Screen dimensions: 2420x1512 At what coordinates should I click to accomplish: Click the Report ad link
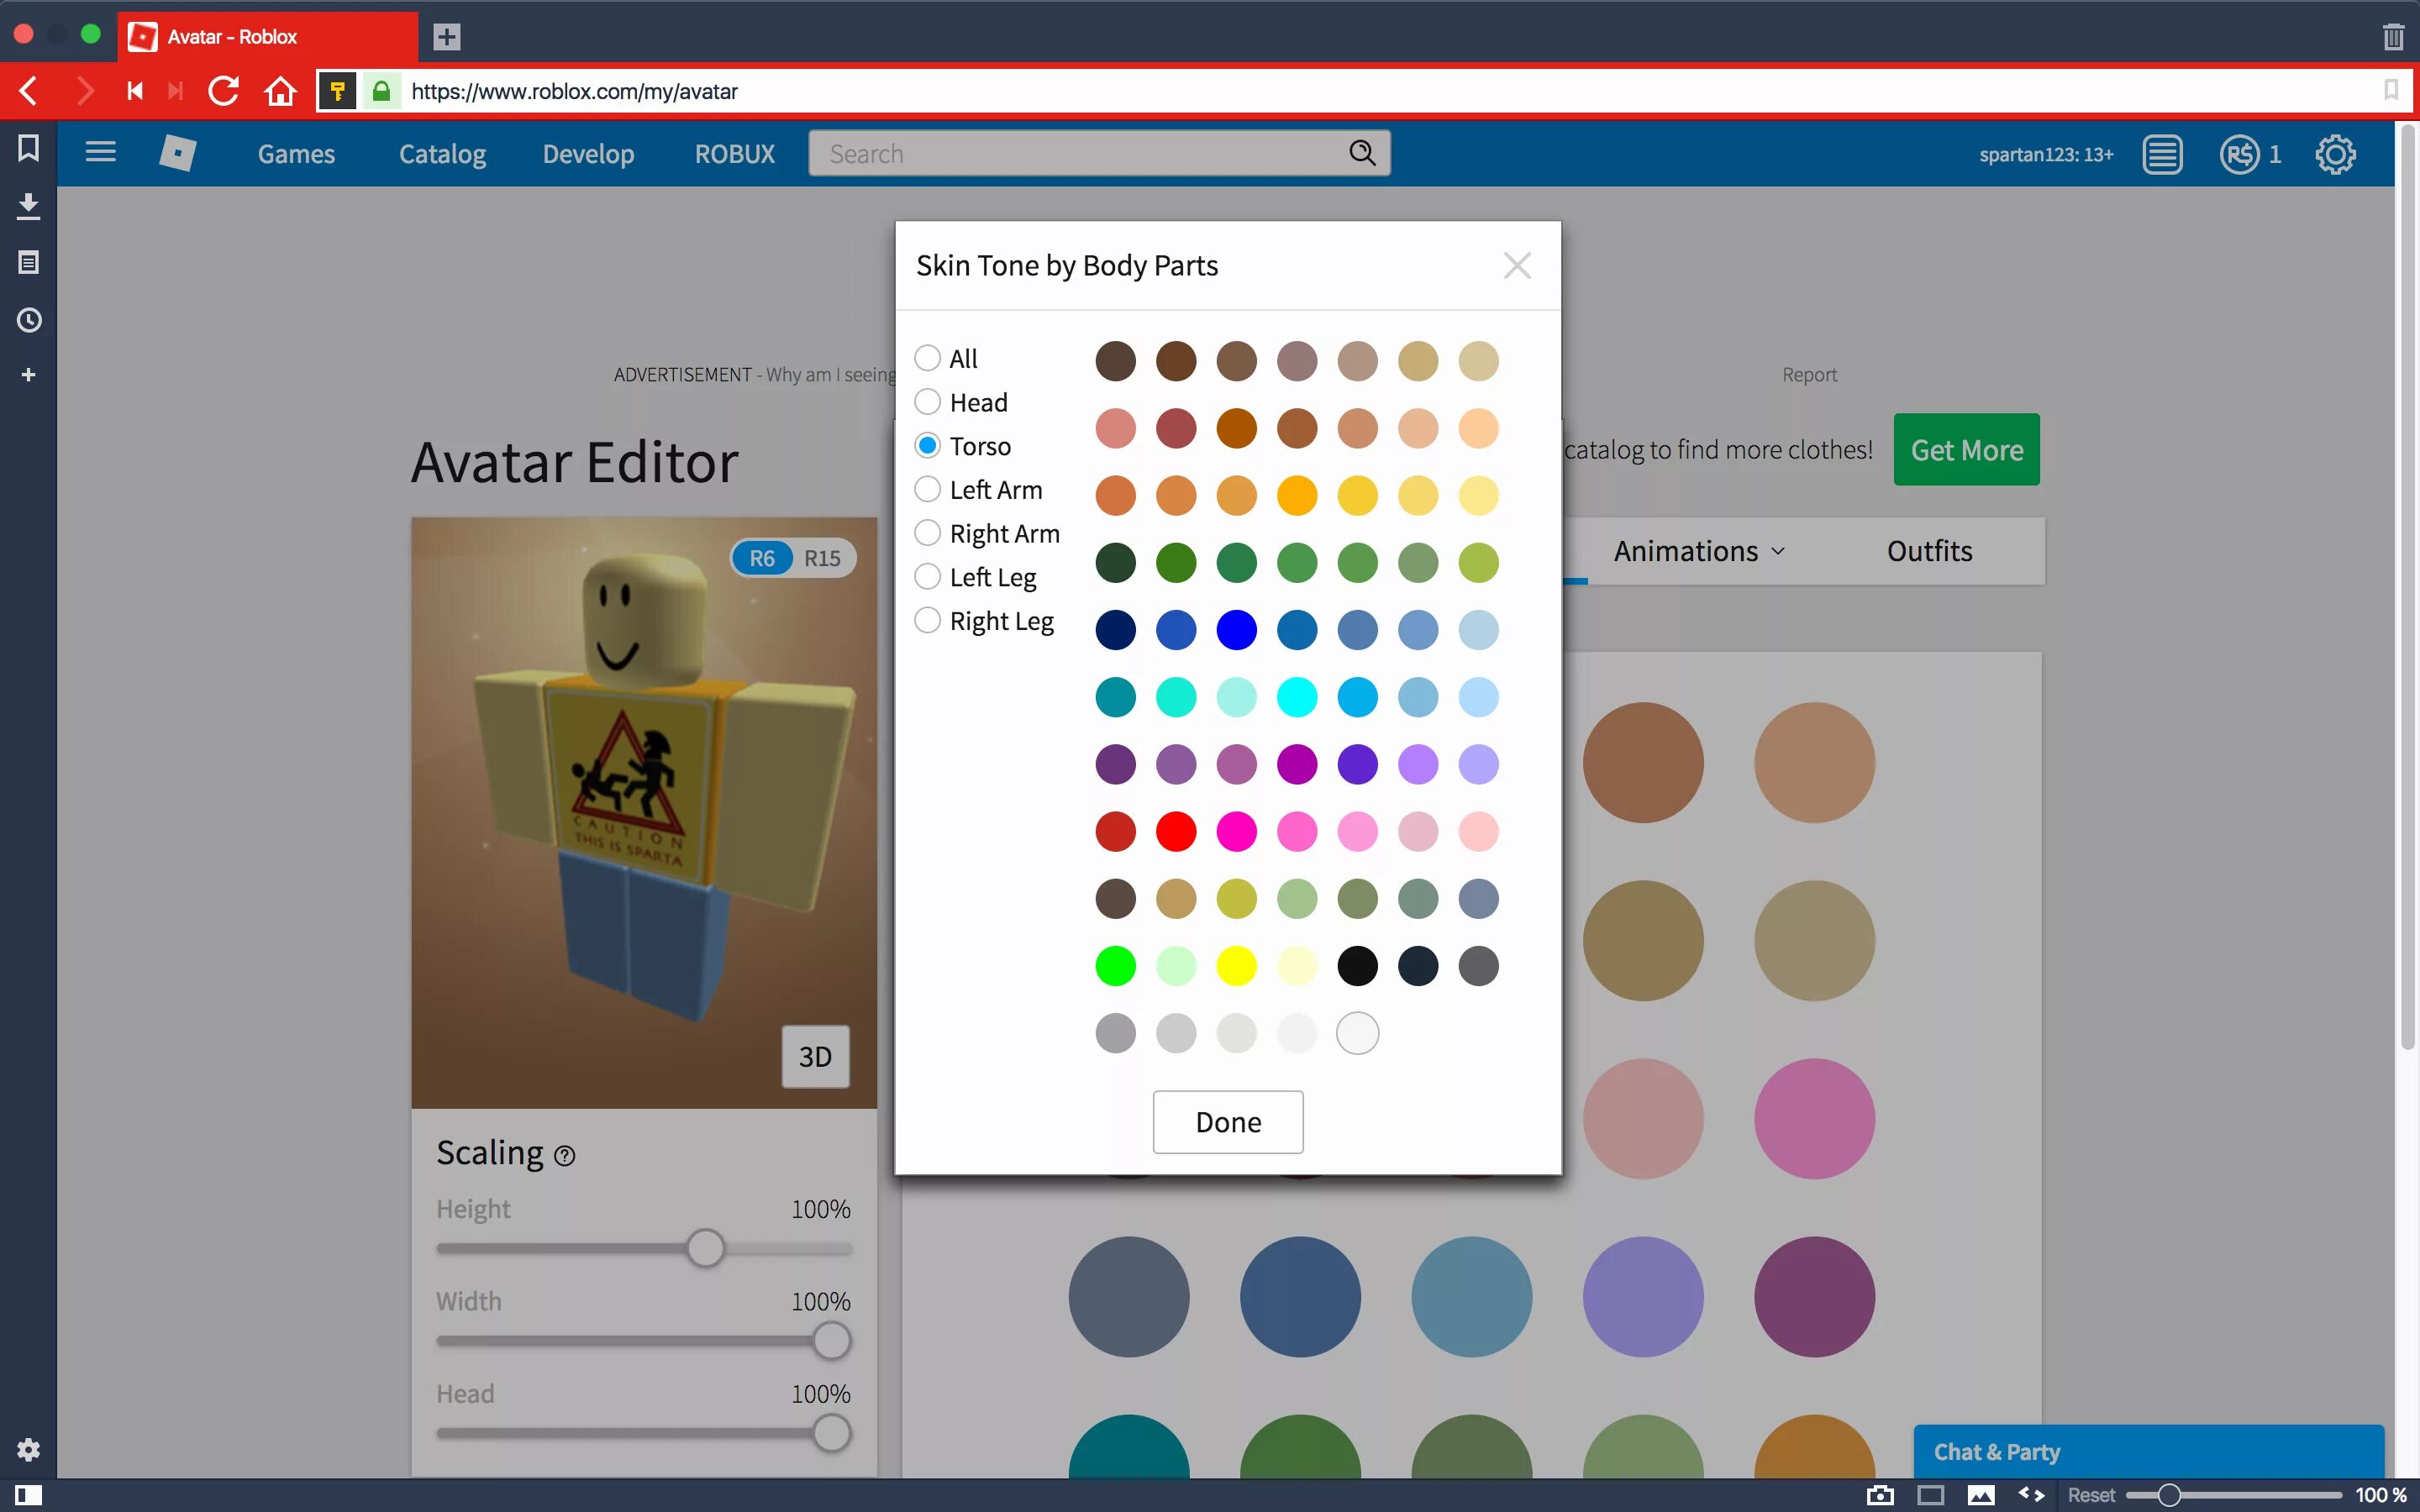tap(1809, 374)
